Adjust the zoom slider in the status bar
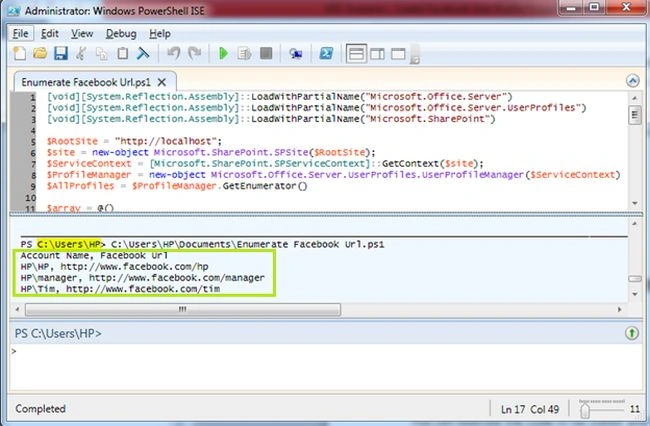The width and height of the screenshot is (650, 426). (585, 410)
